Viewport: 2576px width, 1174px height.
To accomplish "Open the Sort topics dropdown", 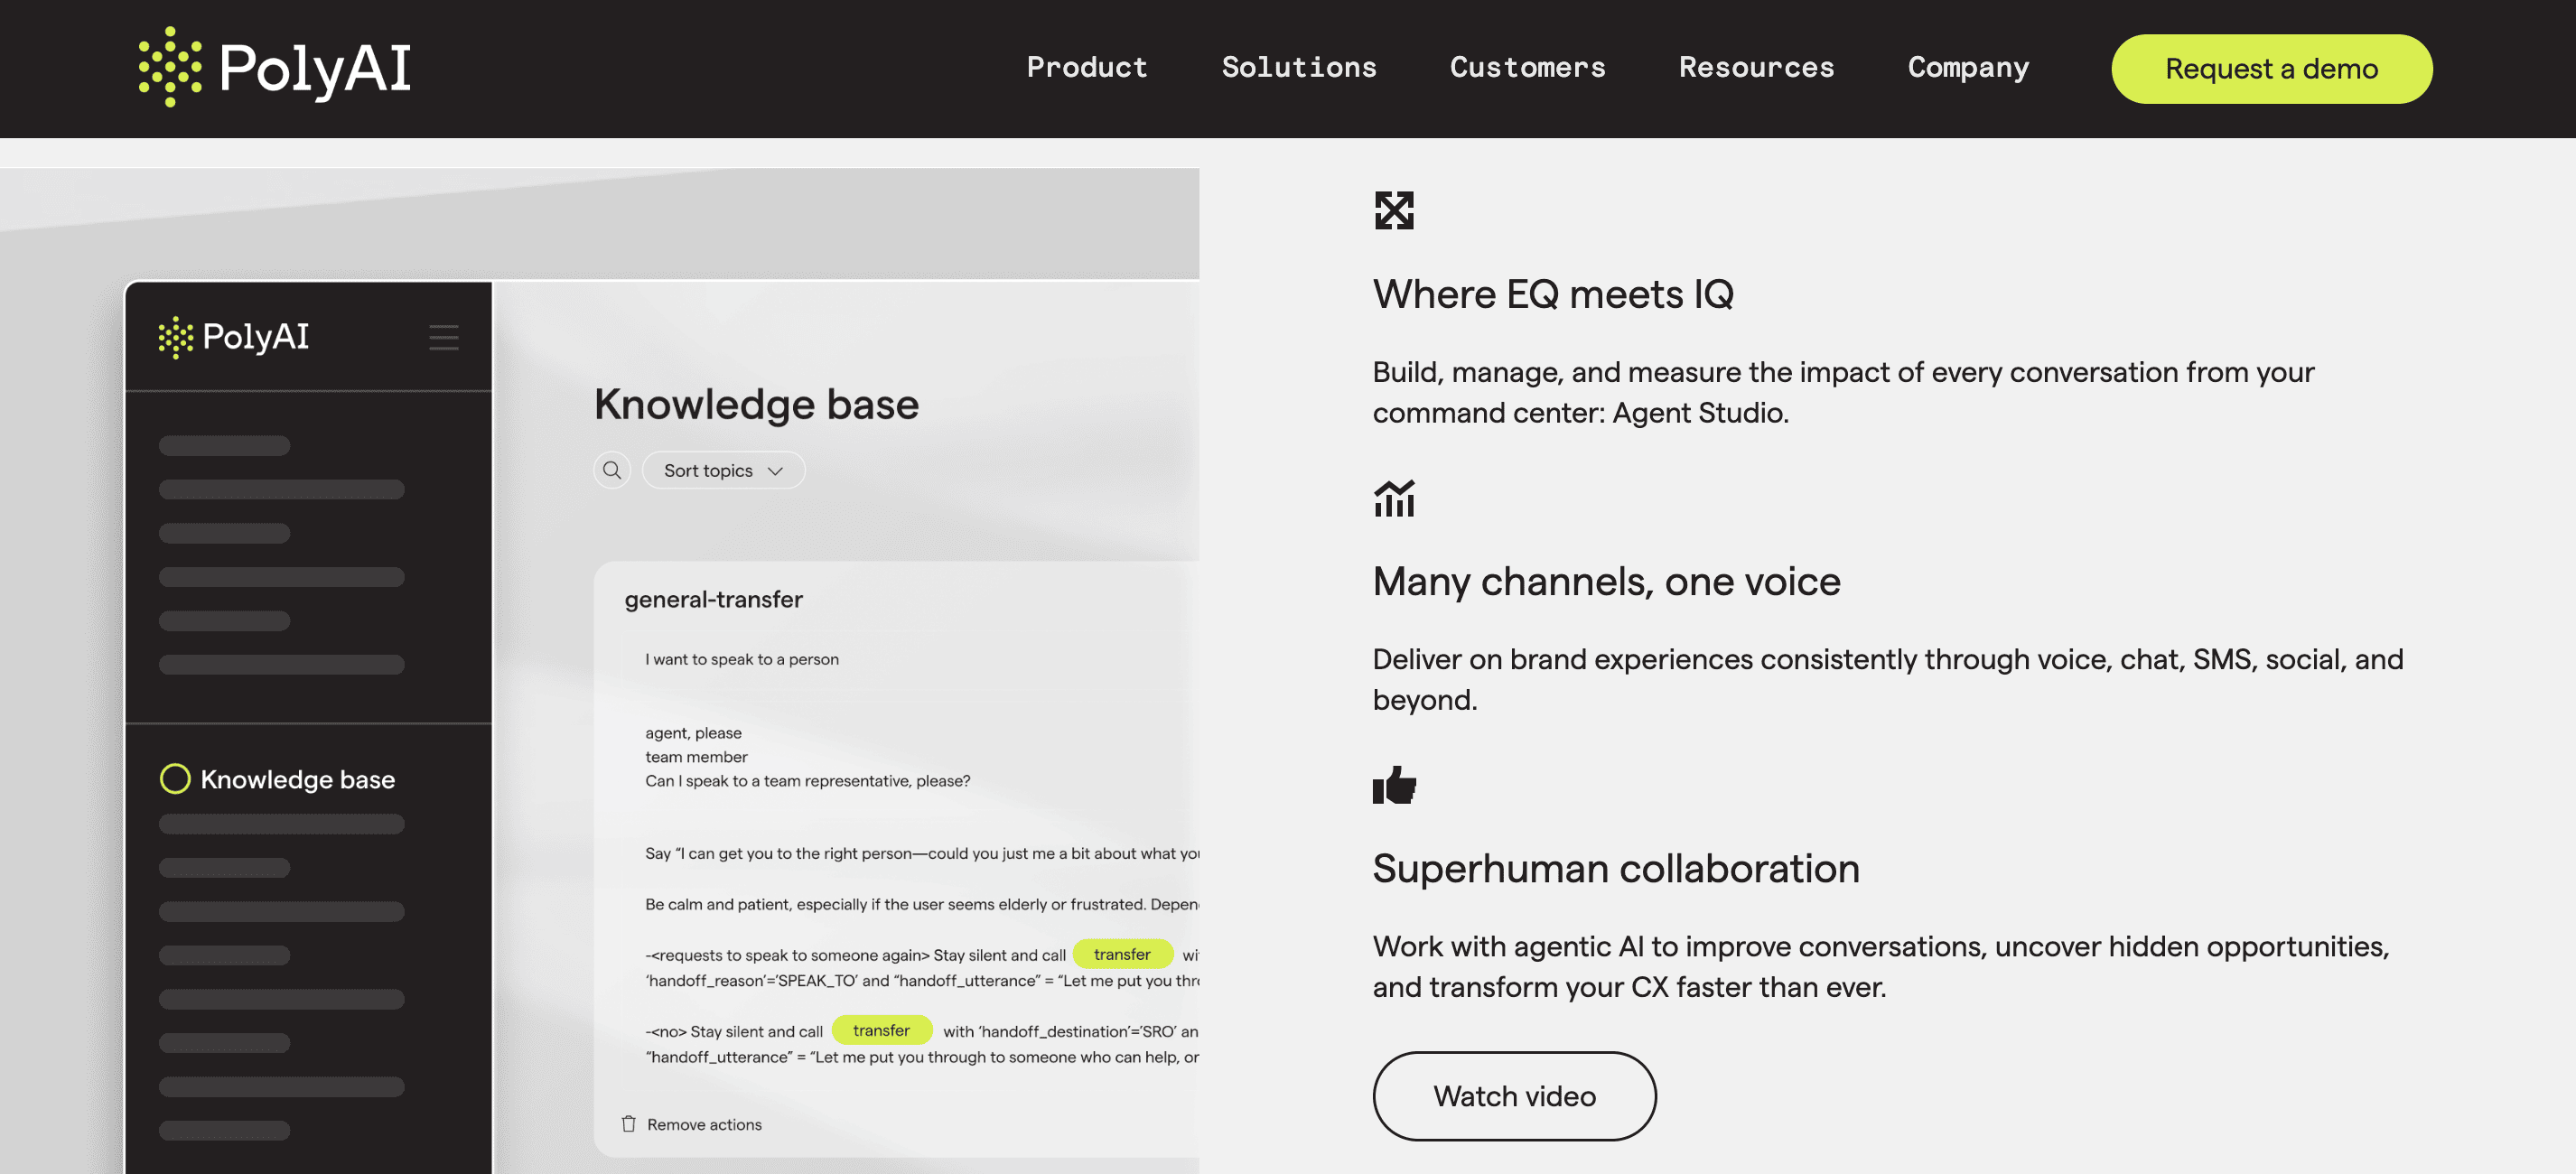I will (722, 470).
